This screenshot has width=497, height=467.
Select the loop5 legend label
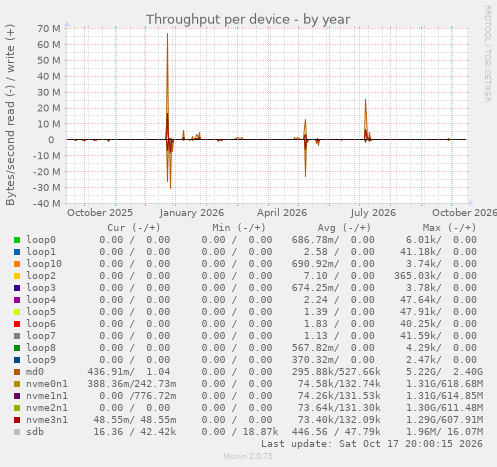pos(41,312)
